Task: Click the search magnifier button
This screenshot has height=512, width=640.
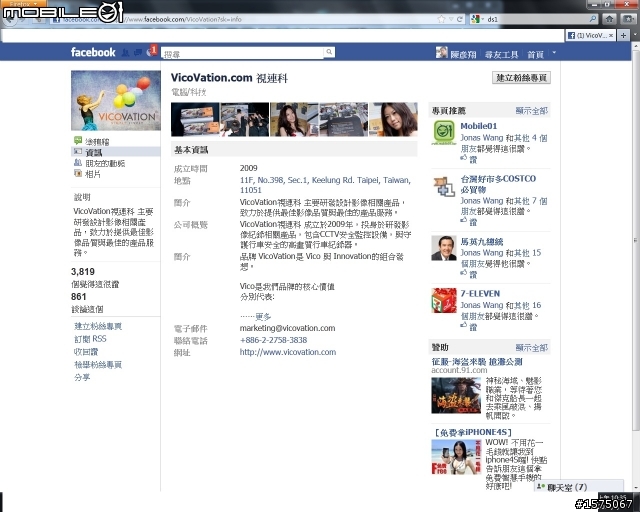Action: click(x=329, y=52)
